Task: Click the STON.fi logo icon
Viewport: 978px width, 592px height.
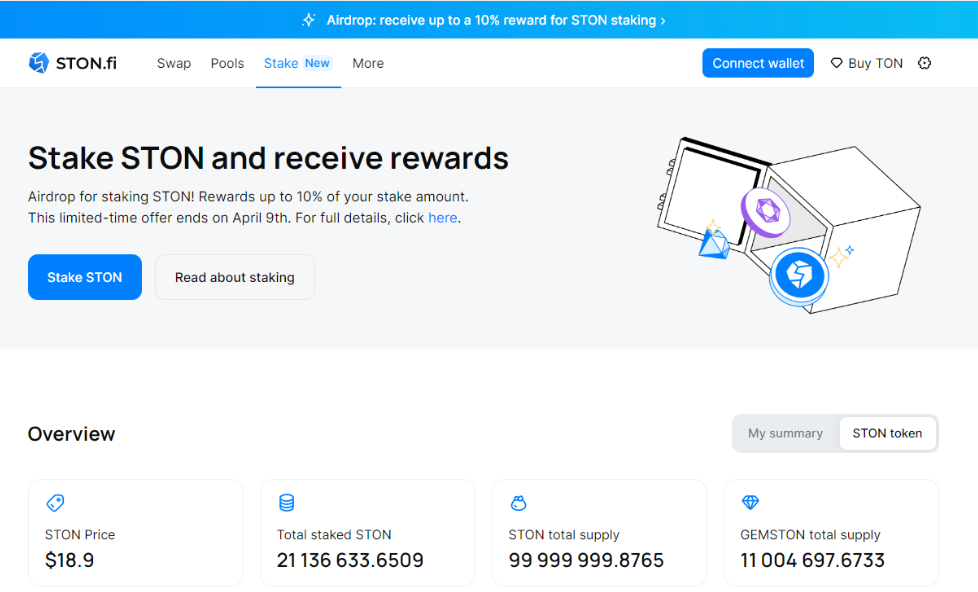Action: click(39, 63)
